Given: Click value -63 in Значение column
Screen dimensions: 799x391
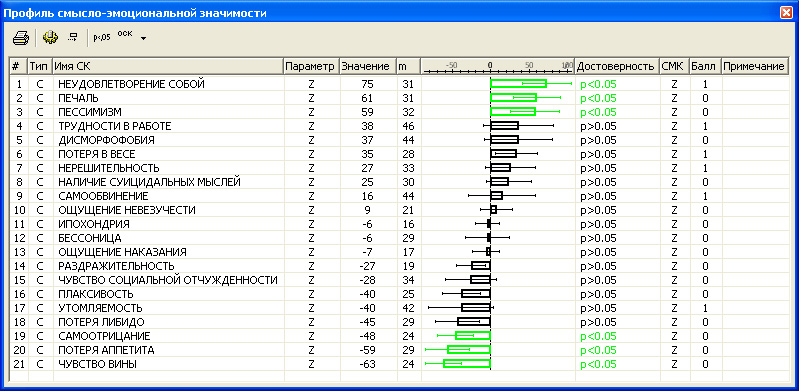Looking at the screenshot, I should coord(367,364).
